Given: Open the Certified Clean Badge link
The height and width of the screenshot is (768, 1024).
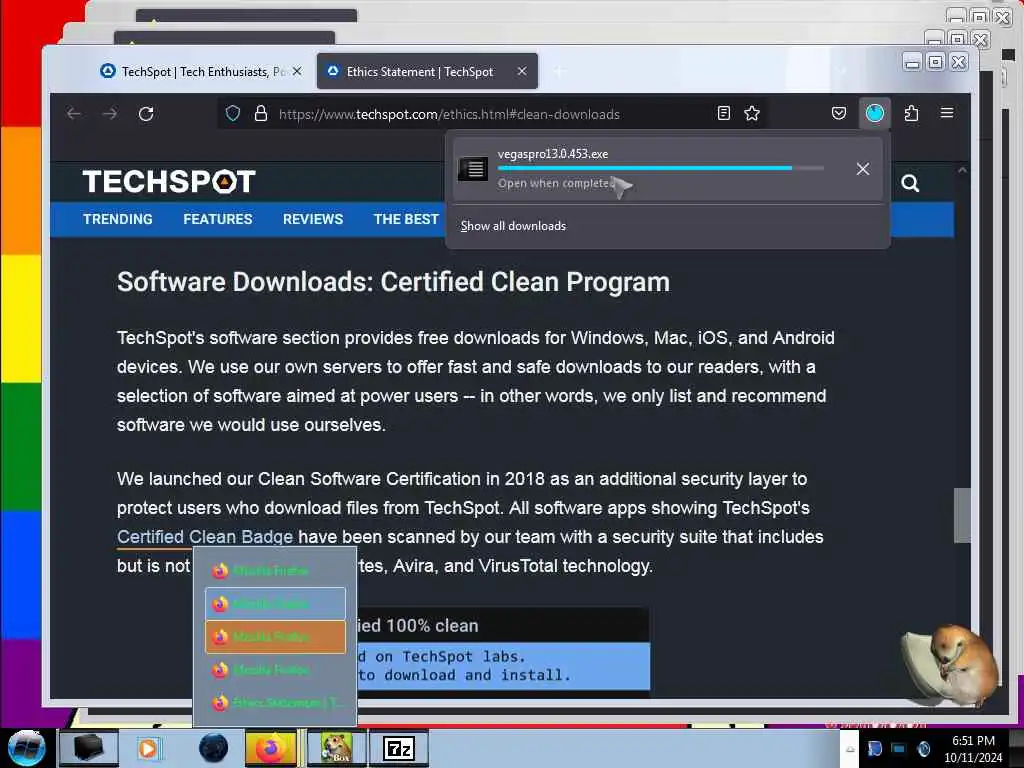Looking at the screenshot, I should 205,537.
